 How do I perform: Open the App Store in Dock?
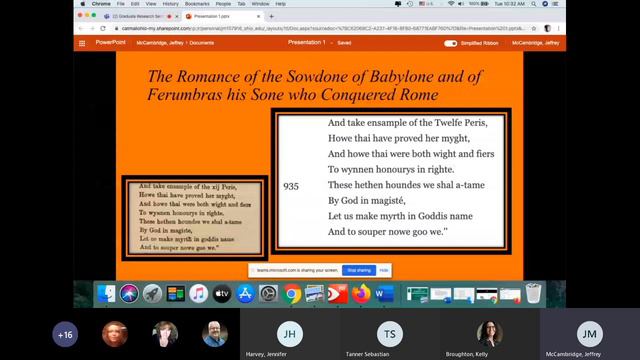(x=245, y=294)
